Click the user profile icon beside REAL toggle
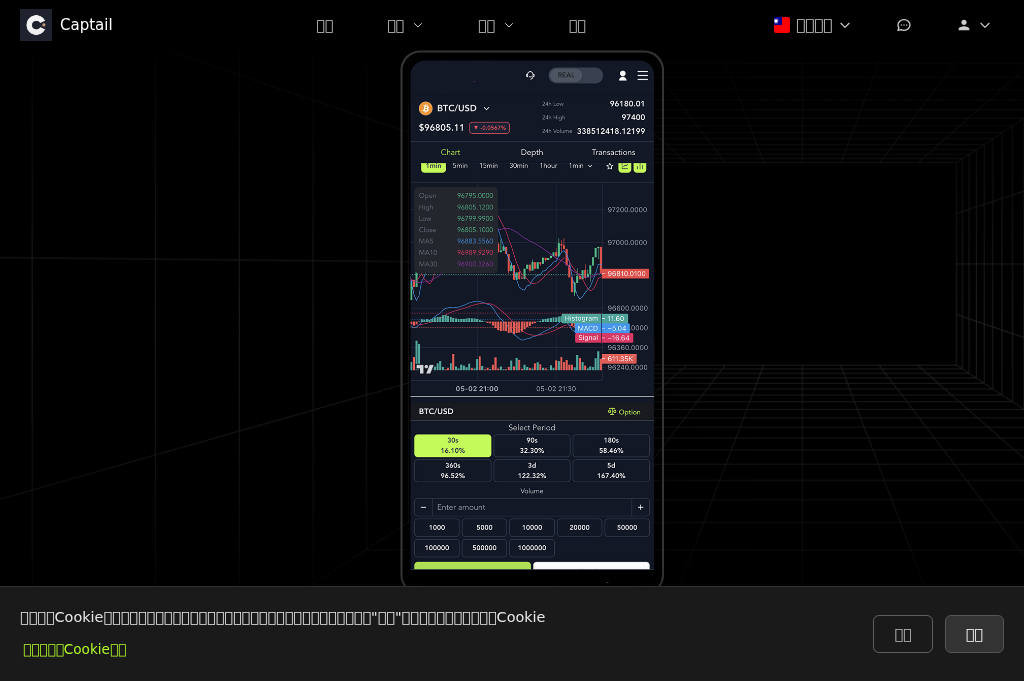1024x681 pixels. [x=622, y=75]
